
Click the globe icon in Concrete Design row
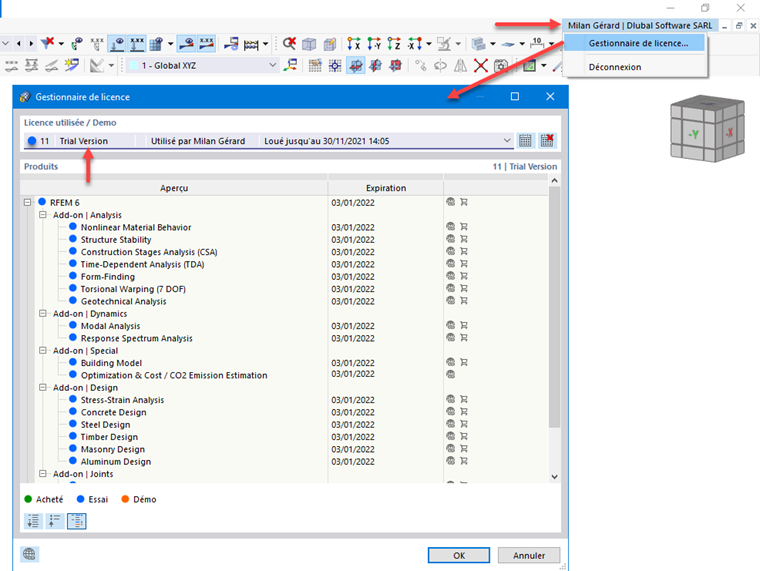tap(450, 412)
